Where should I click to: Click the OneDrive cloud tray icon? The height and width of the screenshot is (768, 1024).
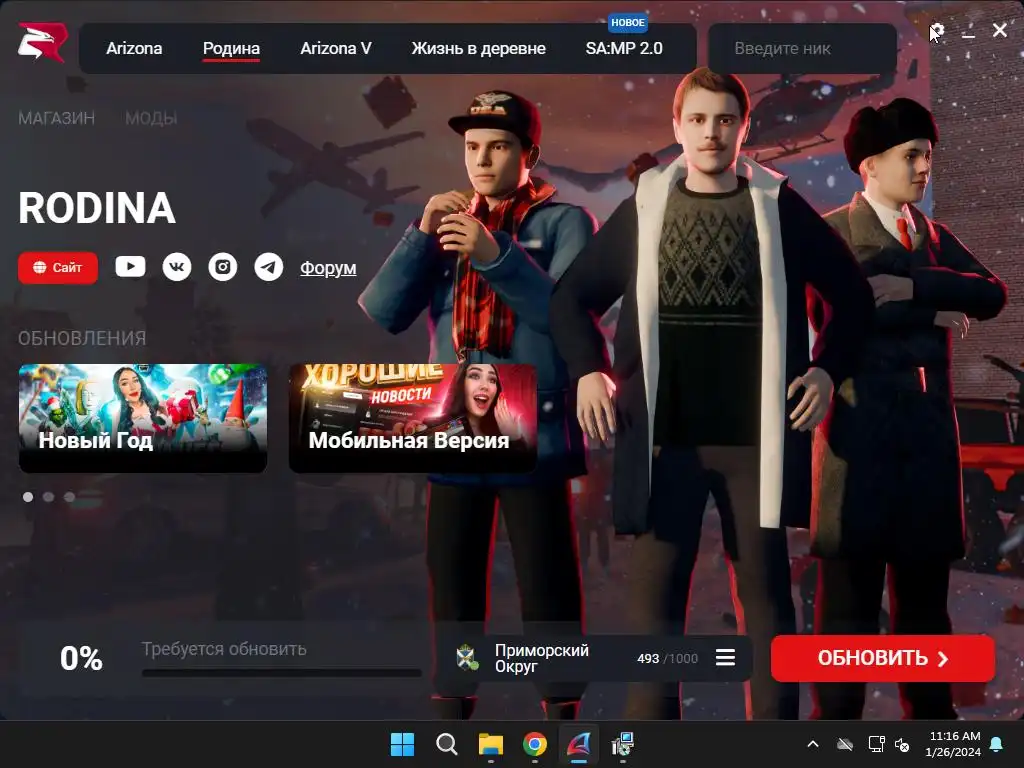coord(846,744)
